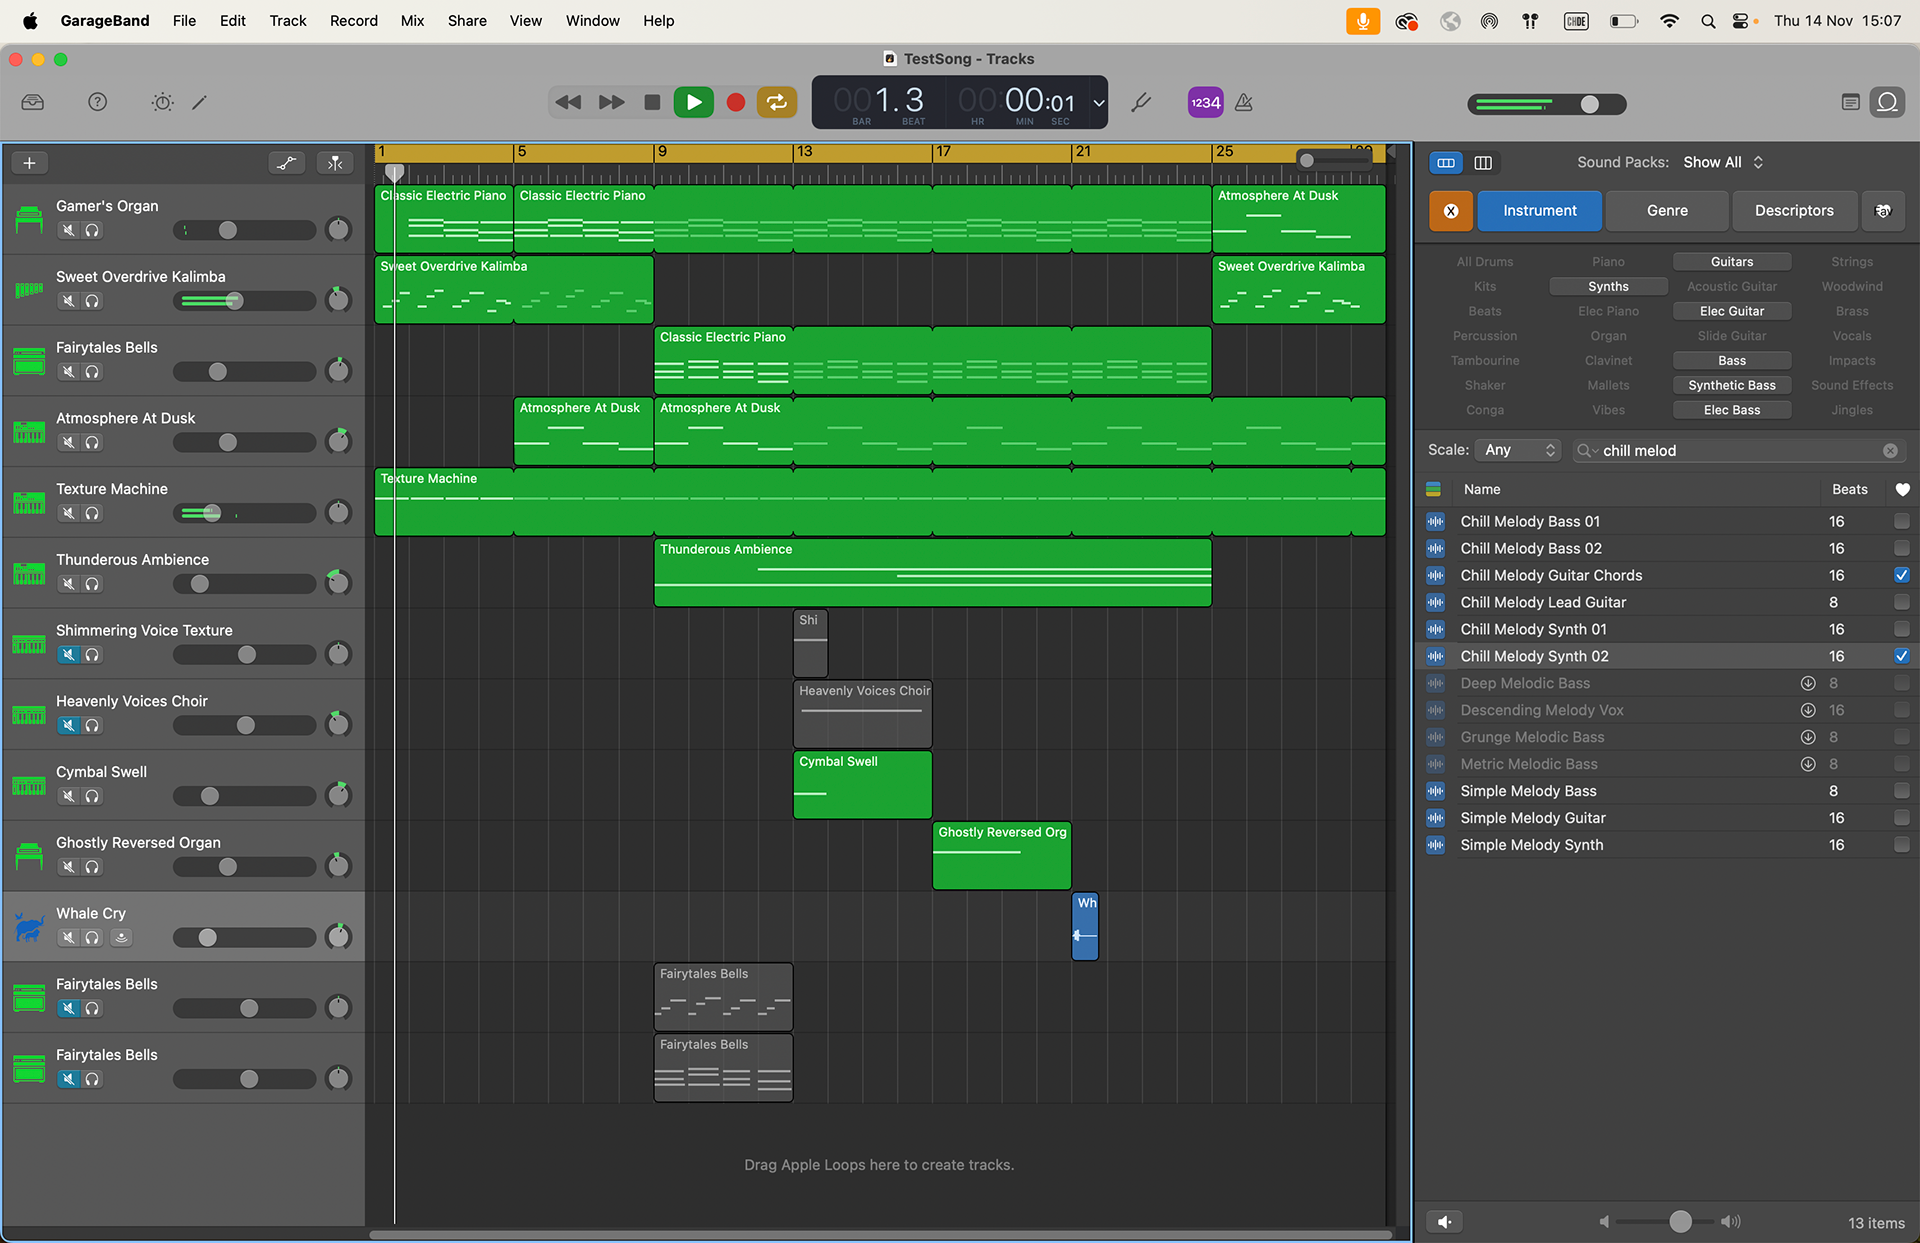Toggle the Cycle loop button
1920x1243 pixels.
pos(777,102)
